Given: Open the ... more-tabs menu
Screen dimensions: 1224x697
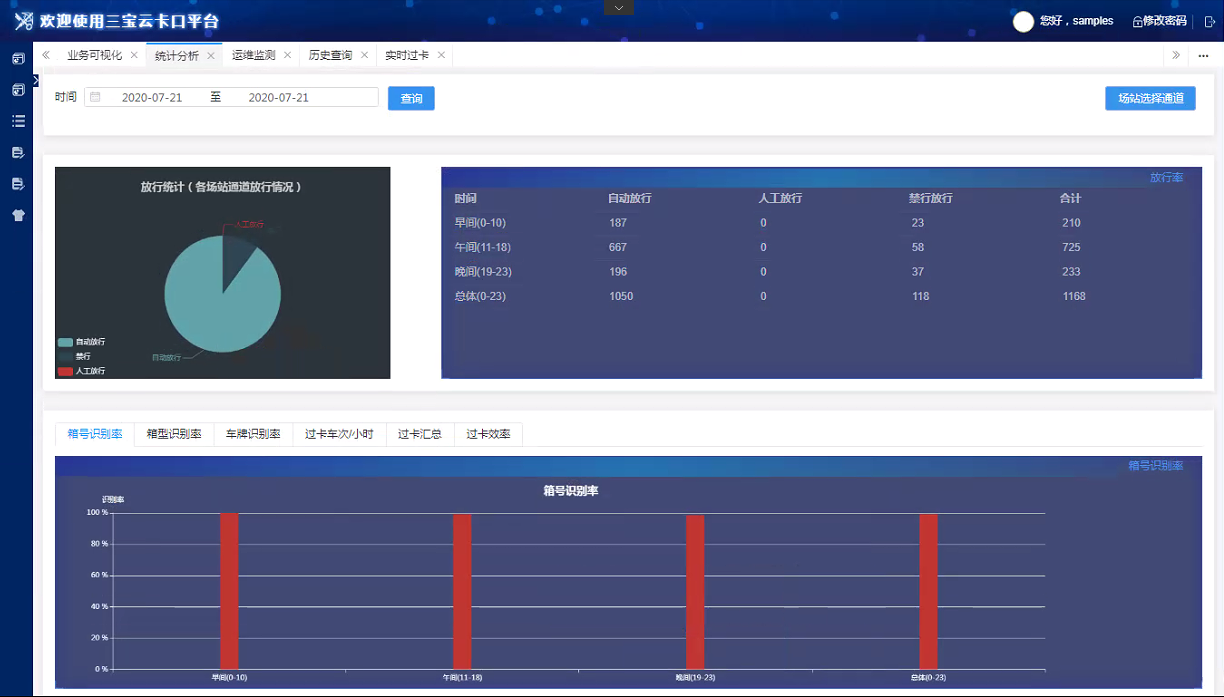Looking at the screenshot, I should (1203, 56).
